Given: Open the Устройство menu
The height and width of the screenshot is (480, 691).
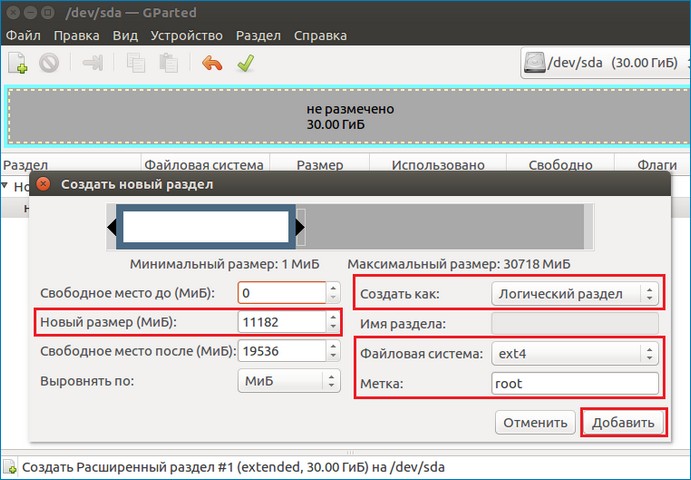Looking at the screenshot, I should pos(186,35).
